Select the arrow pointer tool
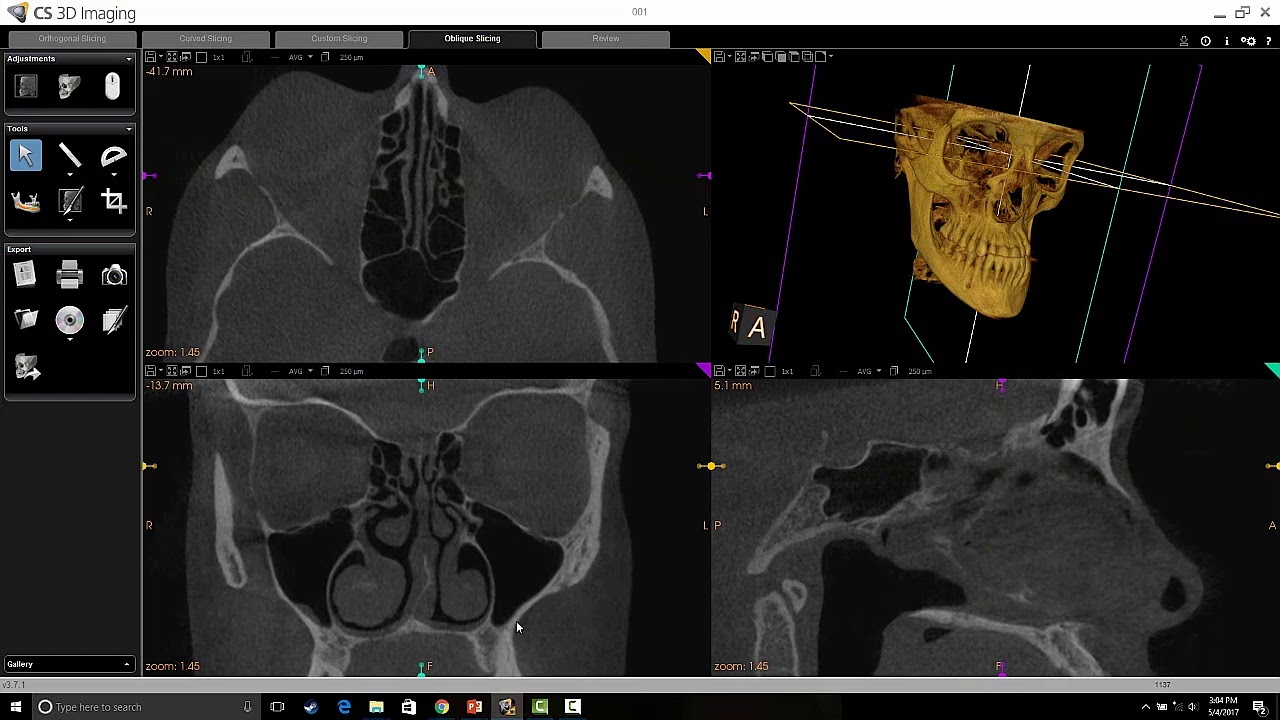Screen dimensions: 1280x720 (x=26, y=156)
